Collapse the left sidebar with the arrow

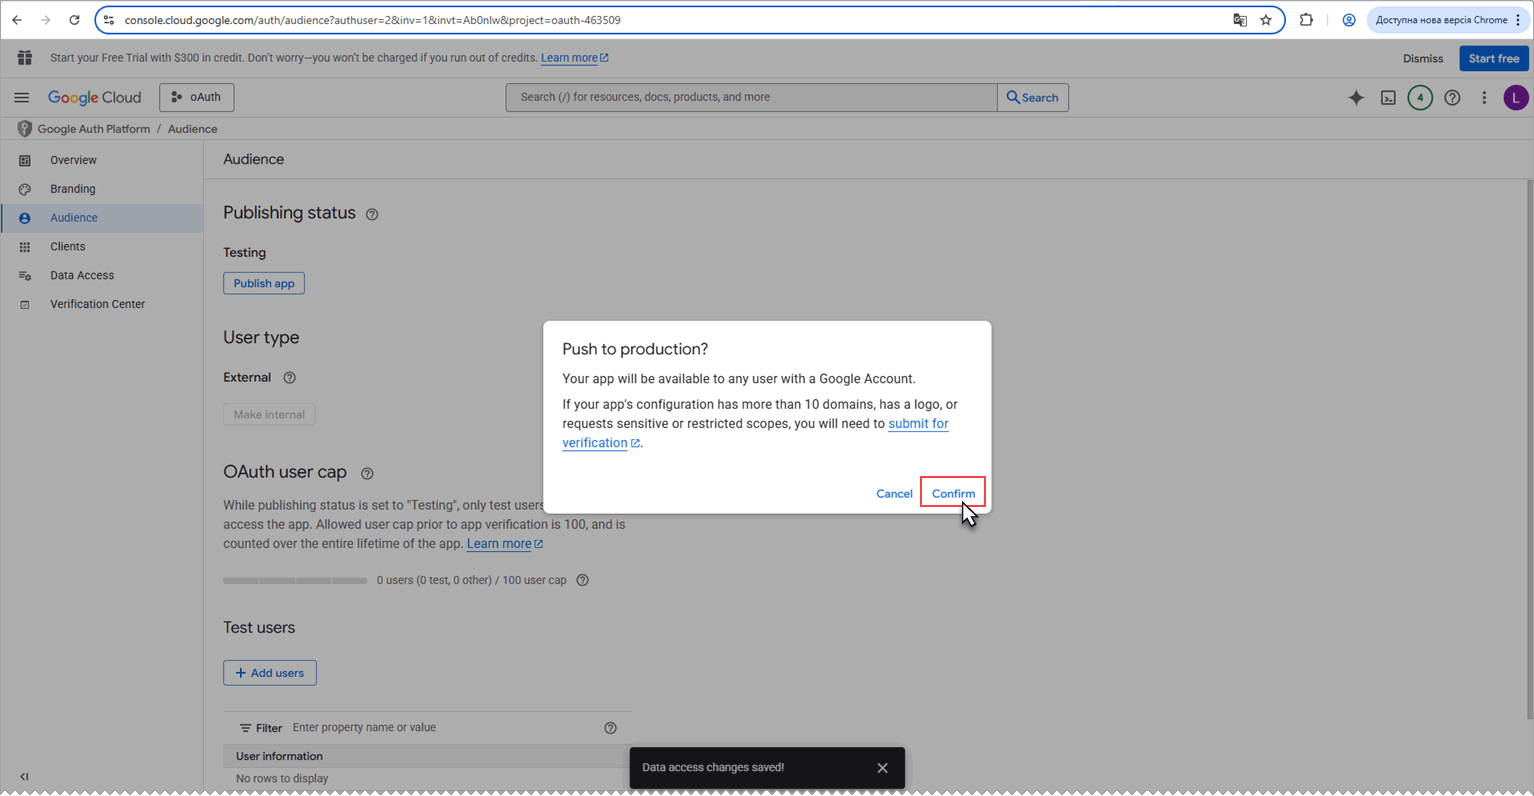point(24,776)
